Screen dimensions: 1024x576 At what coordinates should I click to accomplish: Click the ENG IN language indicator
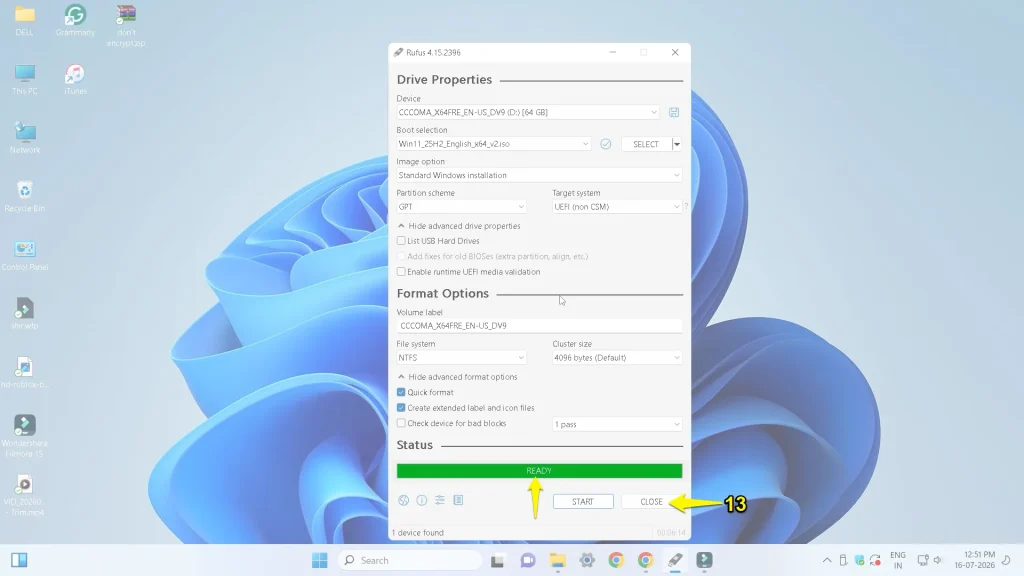coord(898,560)
